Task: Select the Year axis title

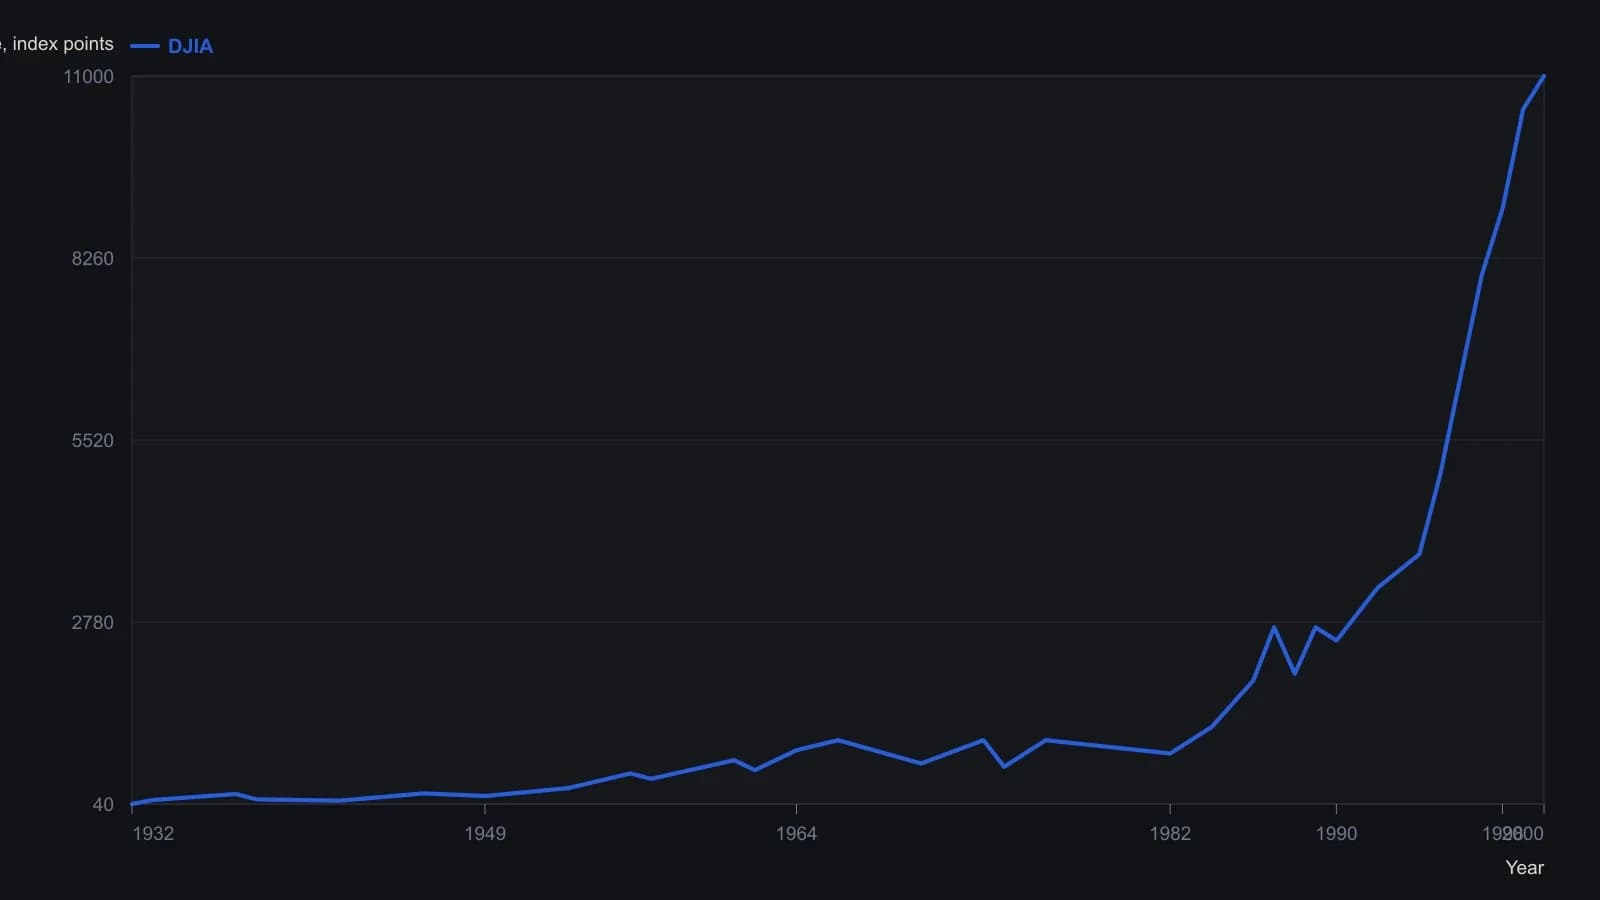Action: [x=1524, y=868]
